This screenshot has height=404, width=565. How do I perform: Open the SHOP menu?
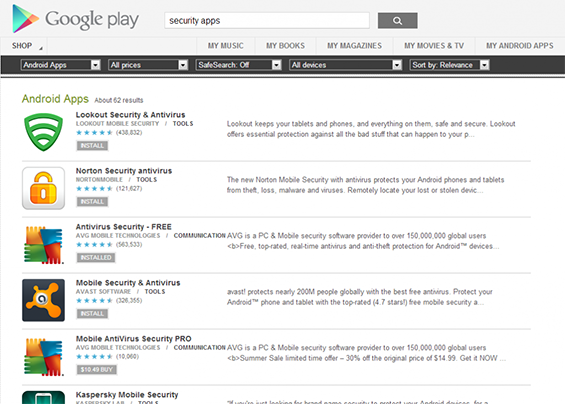(x=24, y=46)
